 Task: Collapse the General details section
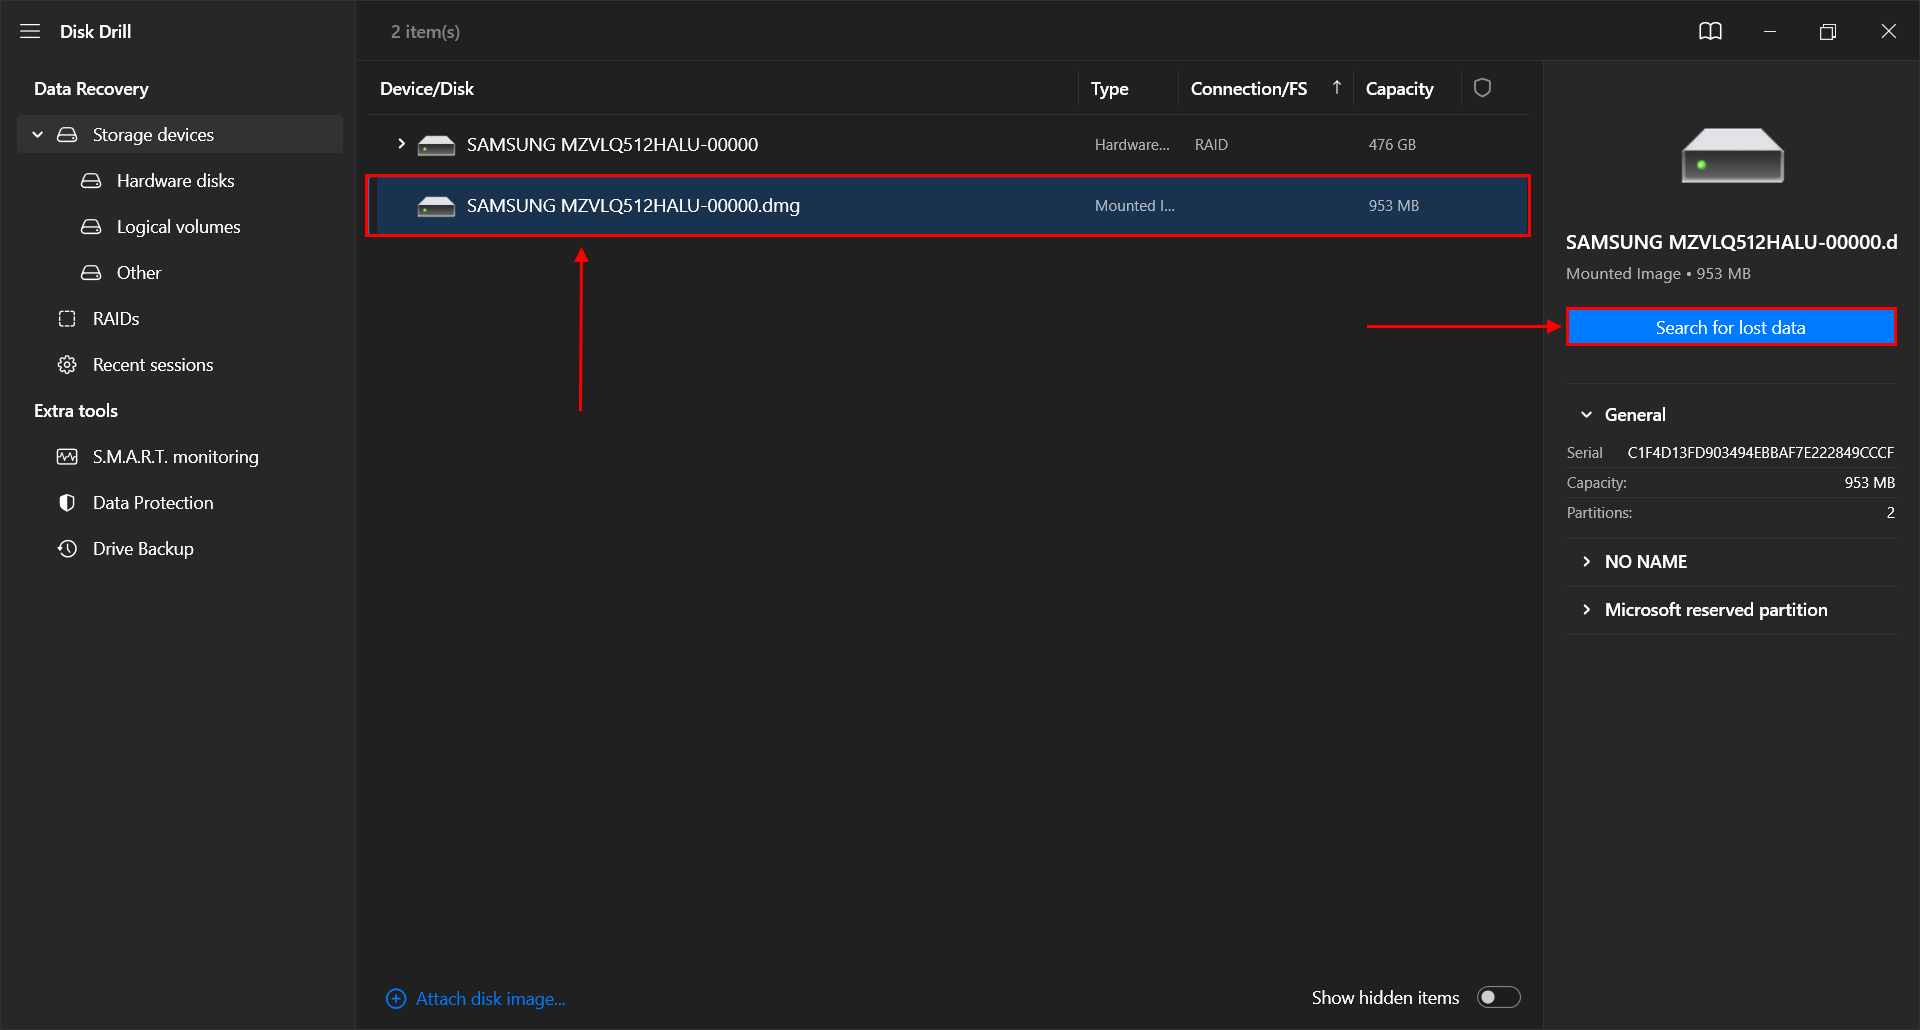1586,415
